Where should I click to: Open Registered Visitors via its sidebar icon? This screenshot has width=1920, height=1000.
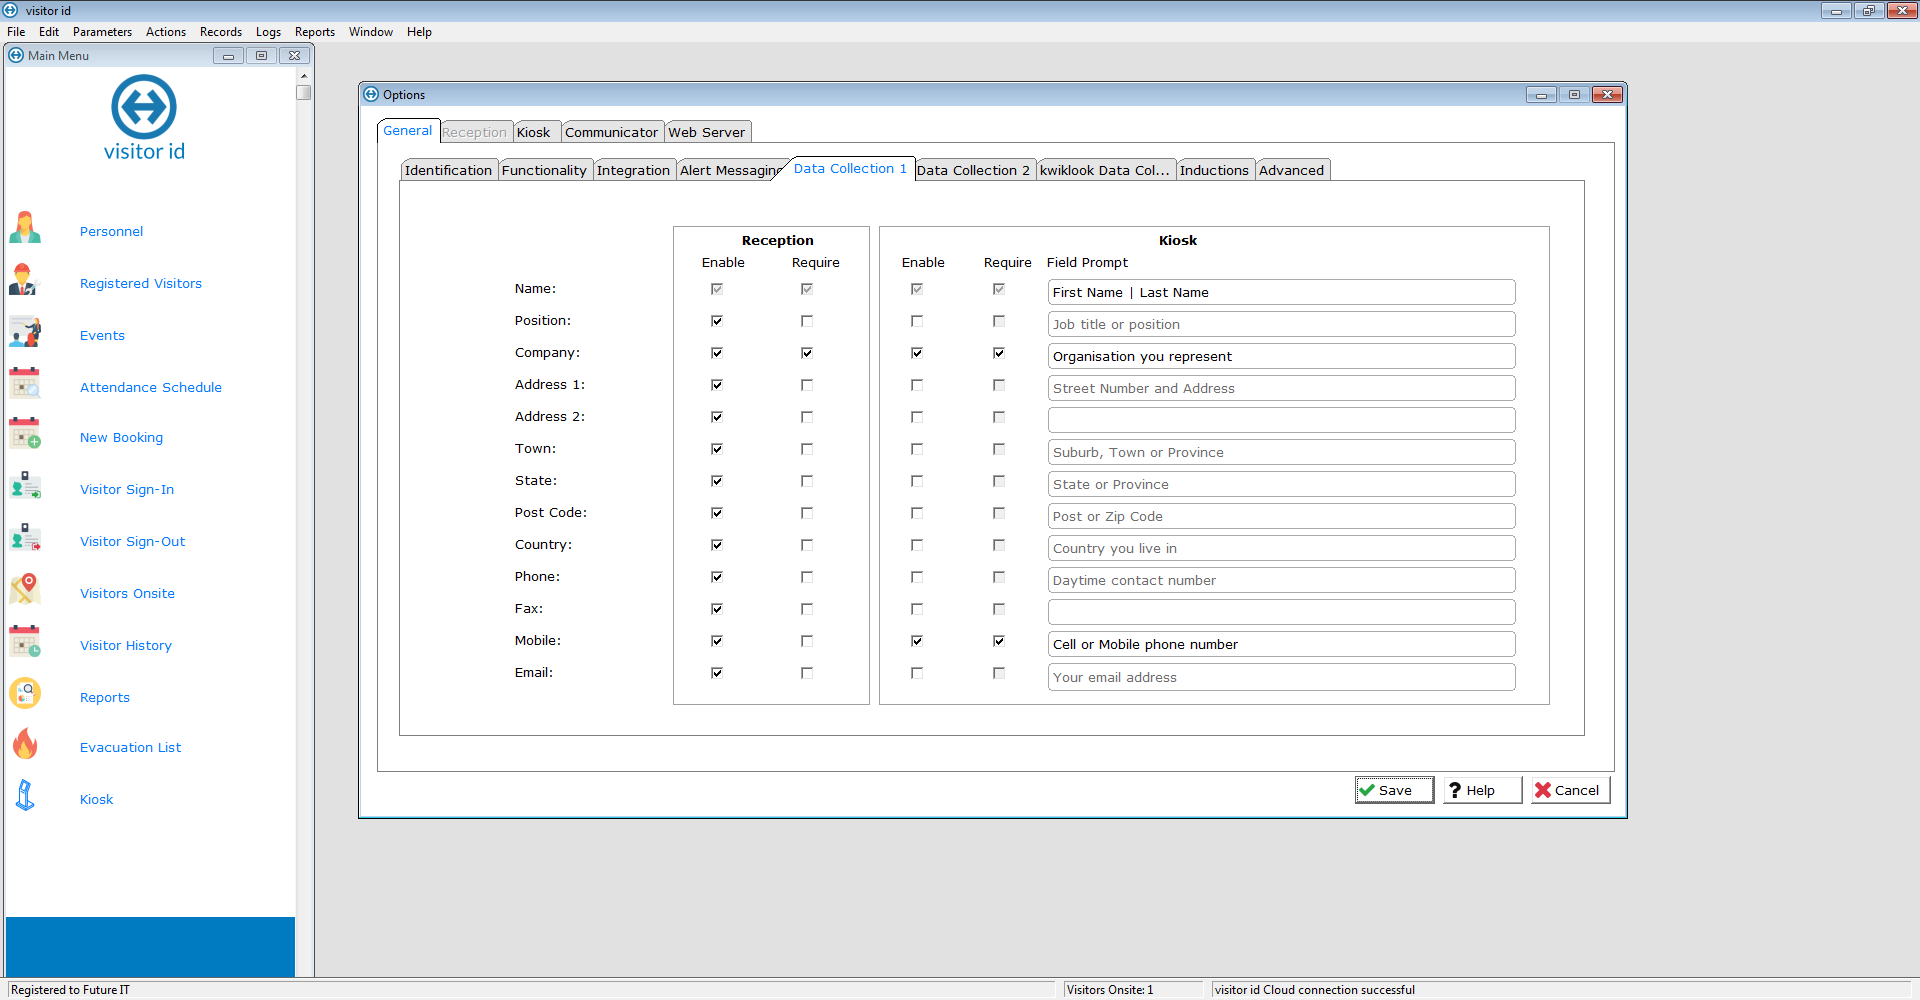(24, 281)
